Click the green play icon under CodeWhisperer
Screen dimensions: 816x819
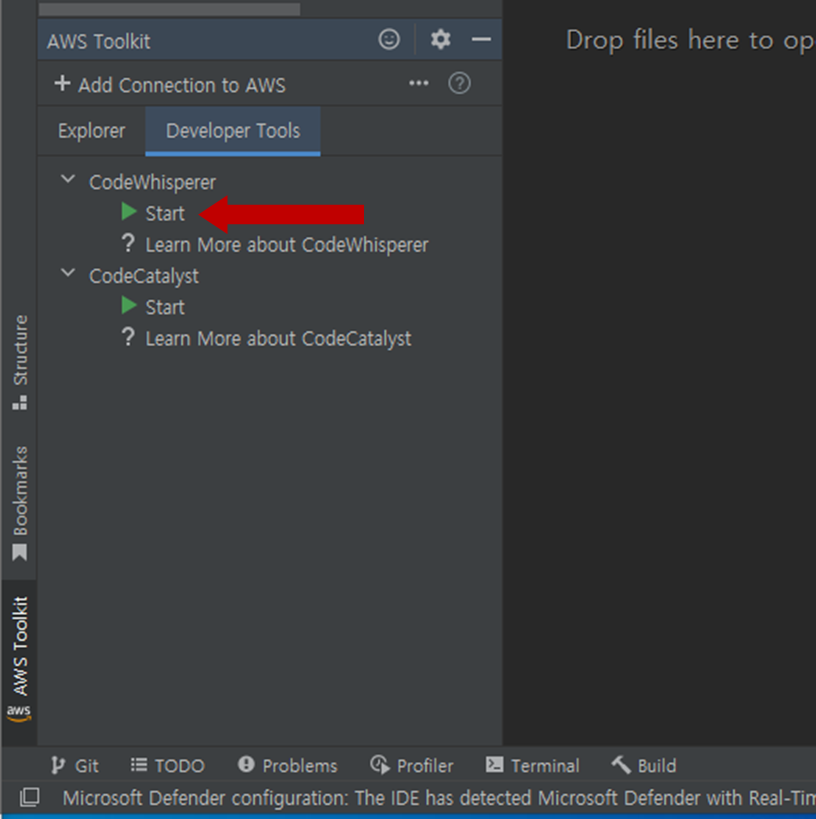pyautogui.click(x=129, y=212)
